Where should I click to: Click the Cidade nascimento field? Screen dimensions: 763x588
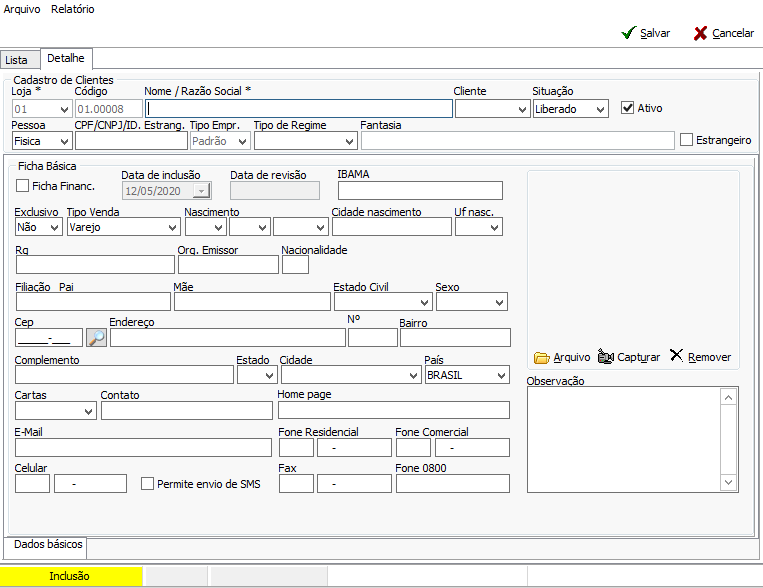392,227
